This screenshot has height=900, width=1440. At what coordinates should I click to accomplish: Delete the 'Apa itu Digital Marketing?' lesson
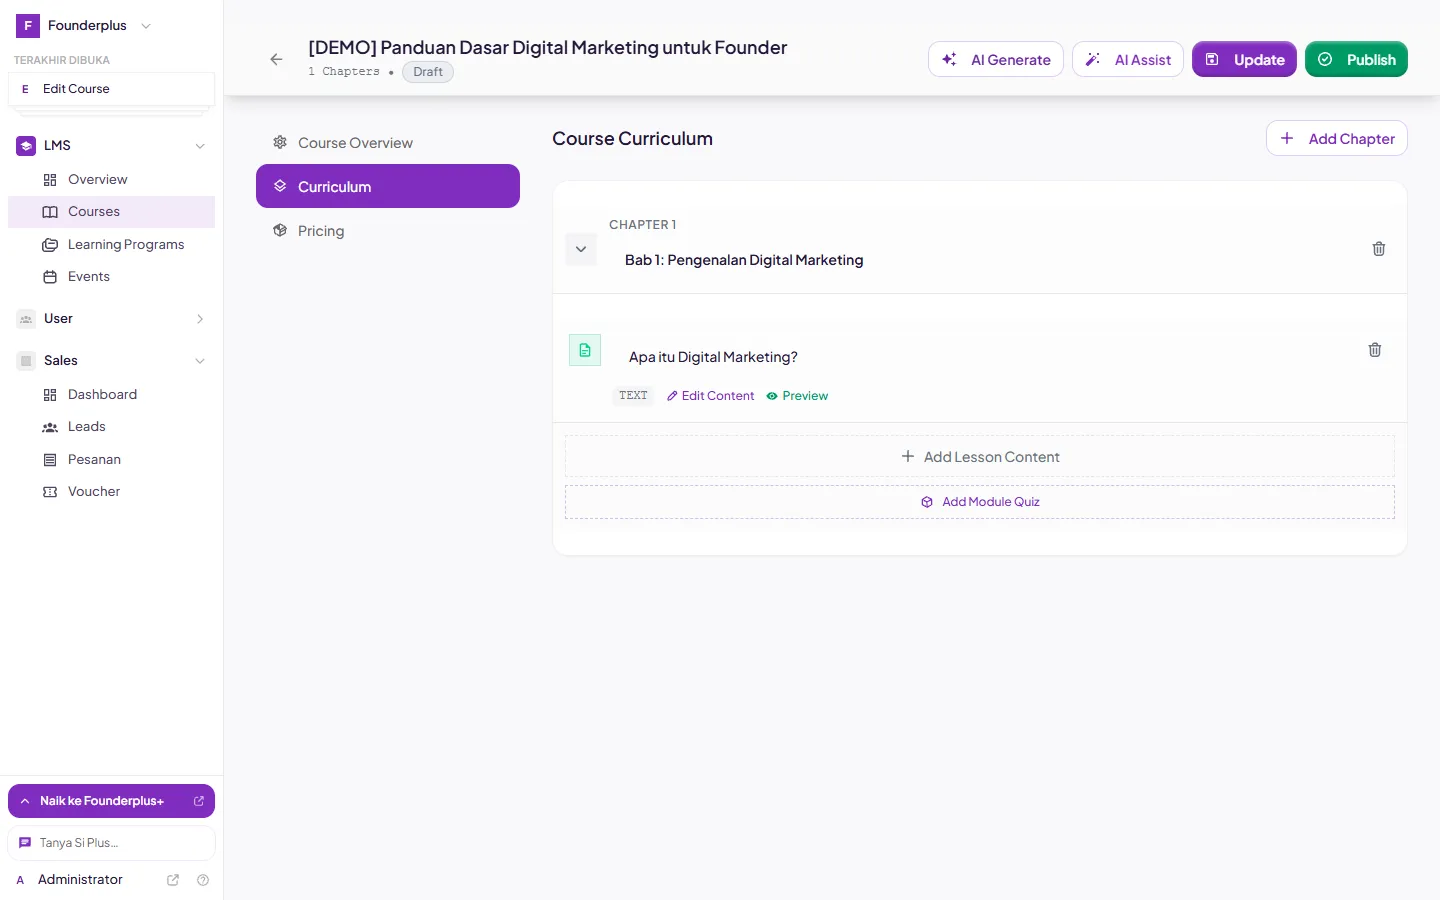[1375, 350]
